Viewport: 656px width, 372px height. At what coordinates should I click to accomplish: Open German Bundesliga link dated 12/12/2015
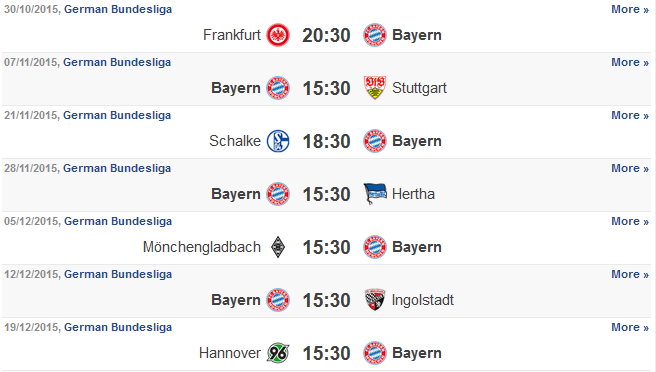click(118, 275)
